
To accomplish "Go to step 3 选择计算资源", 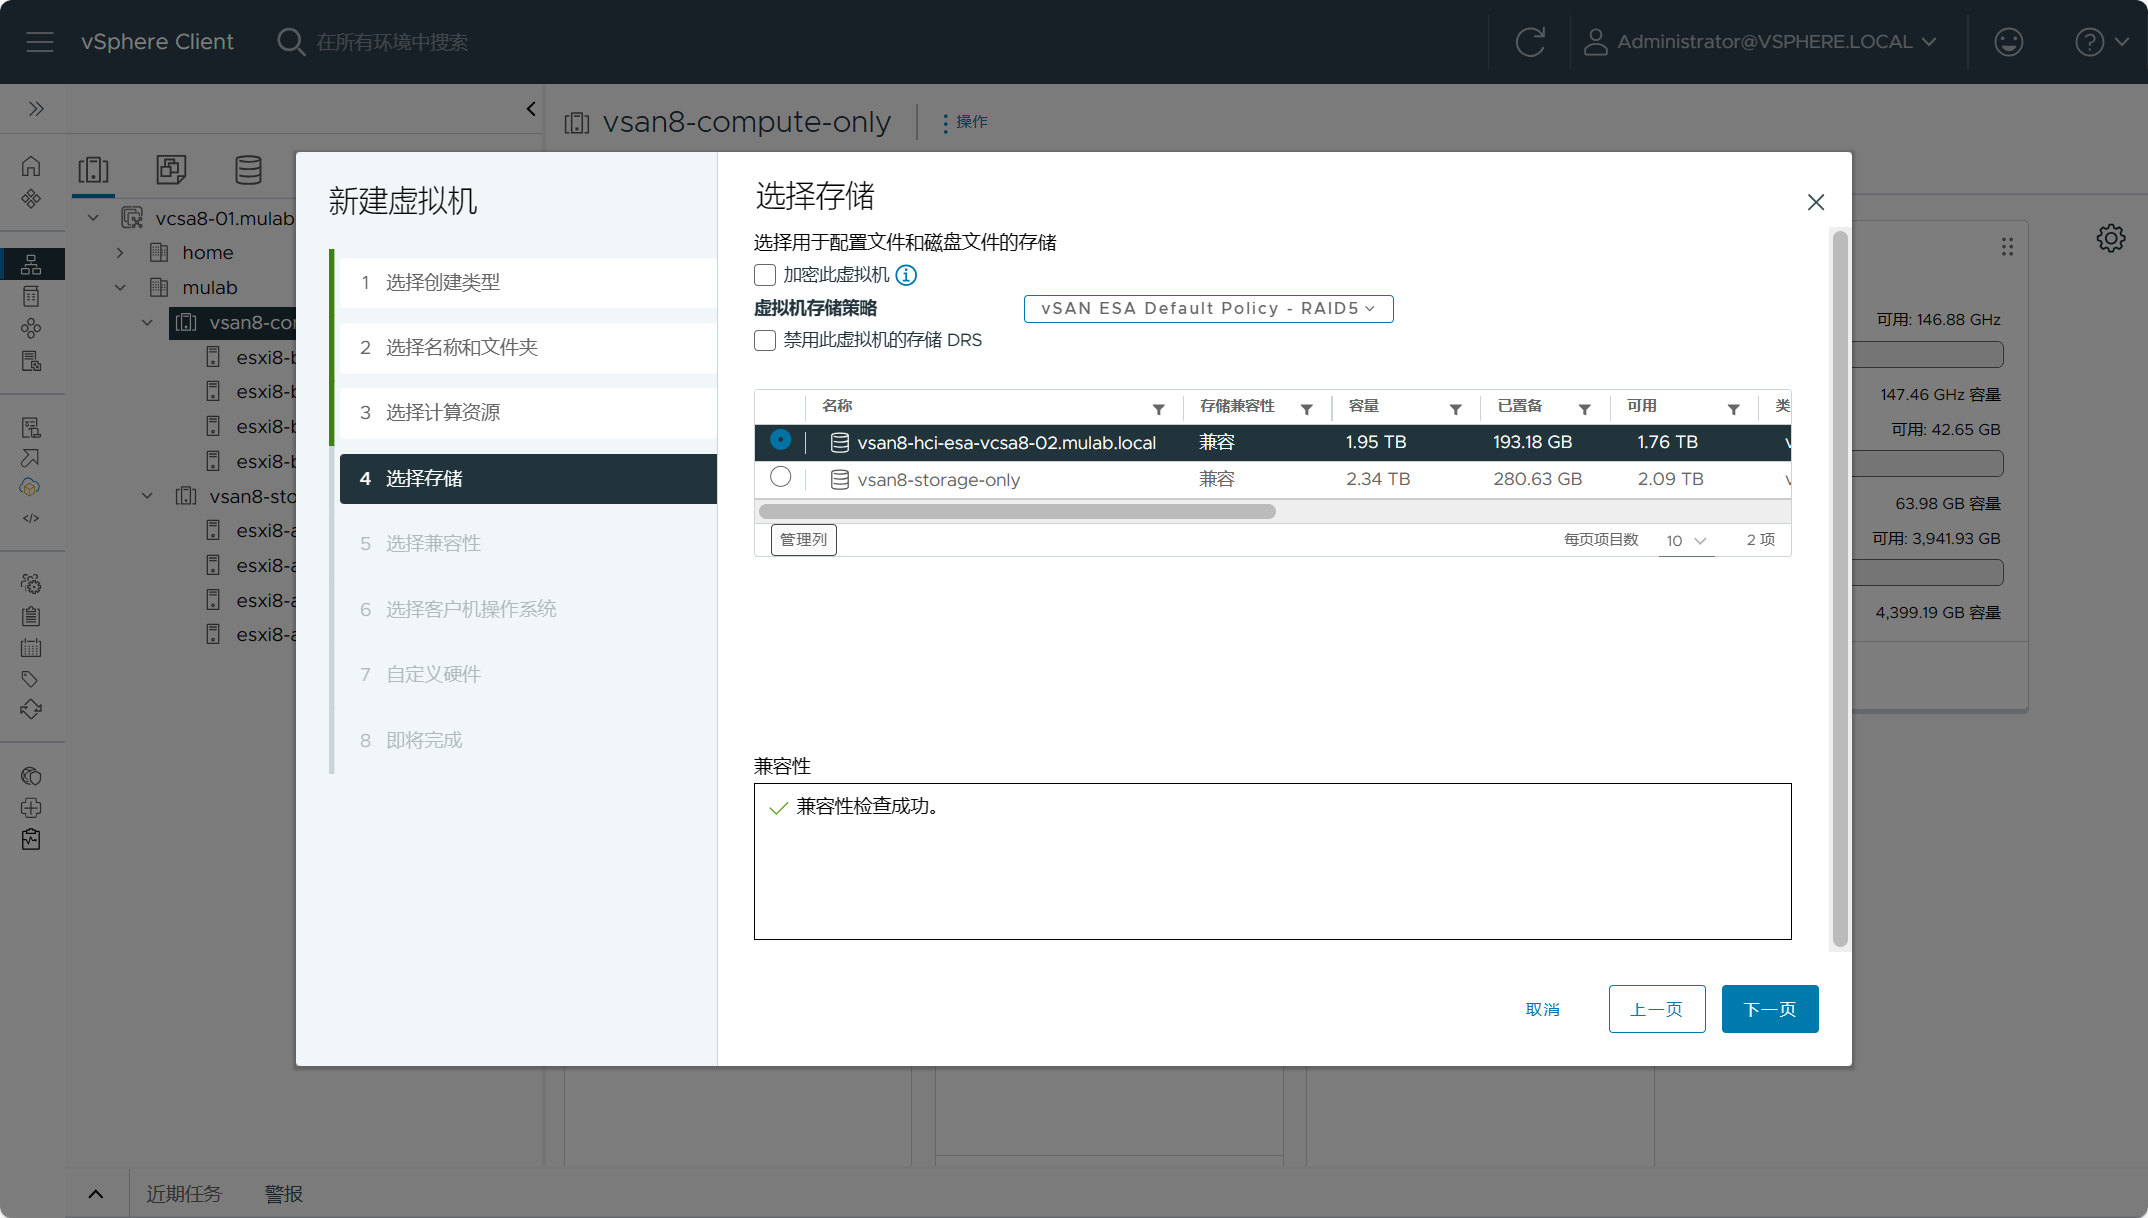I will [528, 413].
